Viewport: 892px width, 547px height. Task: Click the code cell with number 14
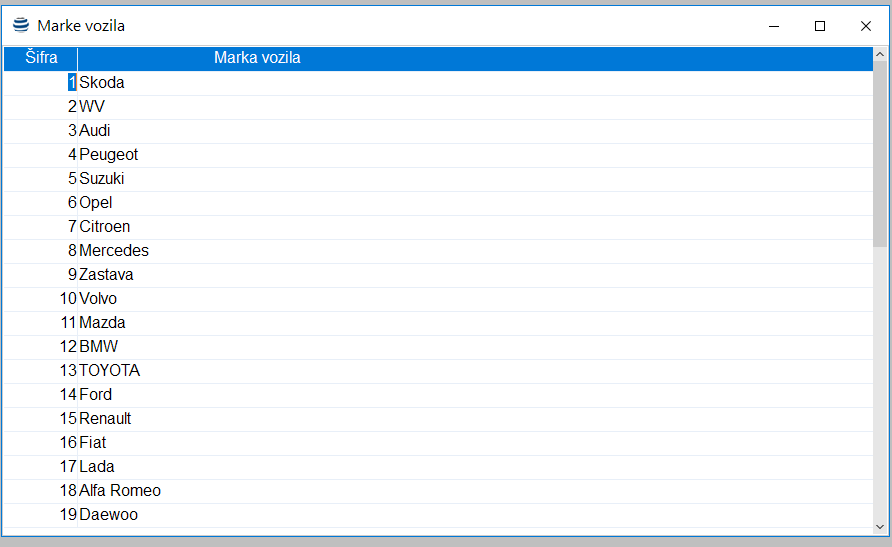coord(68,395)
